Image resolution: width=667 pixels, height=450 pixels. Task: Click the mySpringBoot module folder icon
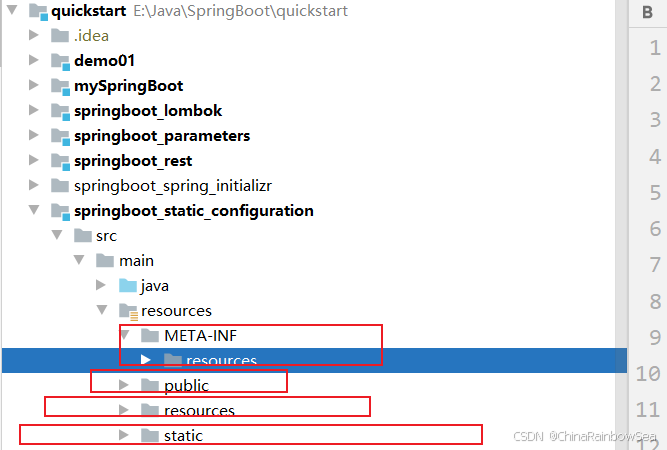60,86
